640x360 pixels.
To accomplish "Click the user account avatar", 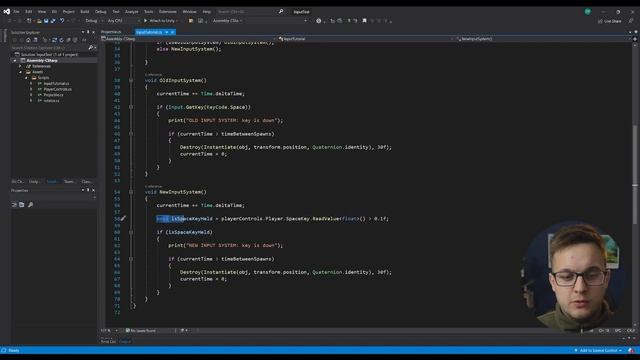I will tap(588, 11).
